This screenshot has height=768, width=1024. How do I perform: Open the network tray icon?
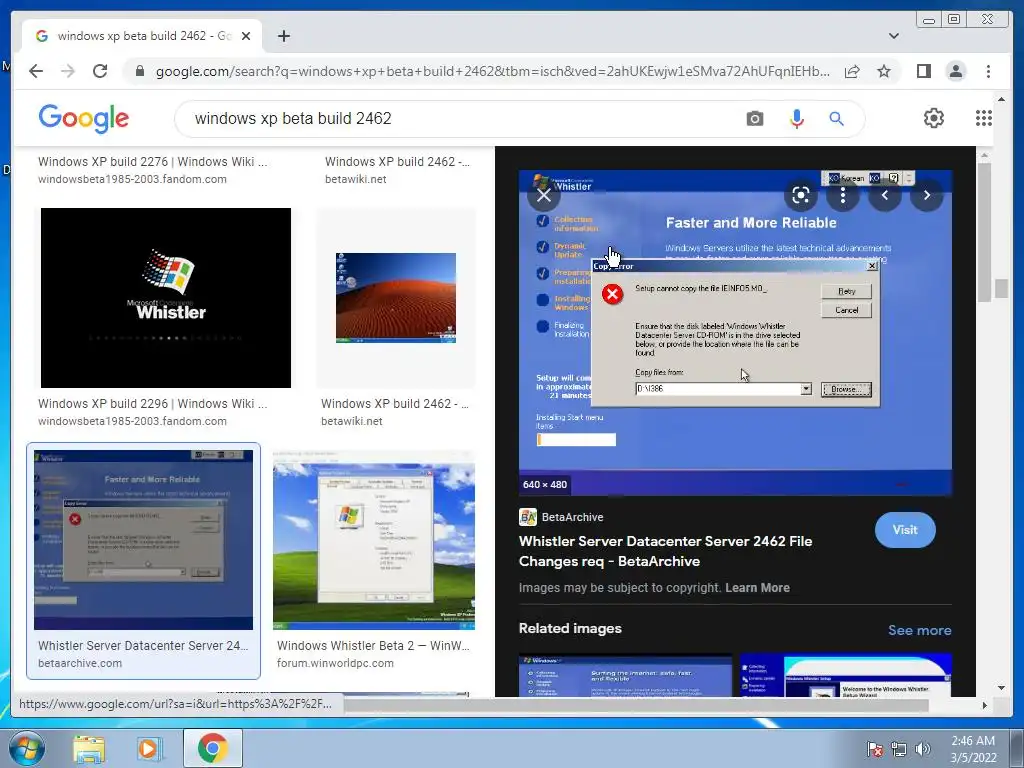click(x=899, y=749)
